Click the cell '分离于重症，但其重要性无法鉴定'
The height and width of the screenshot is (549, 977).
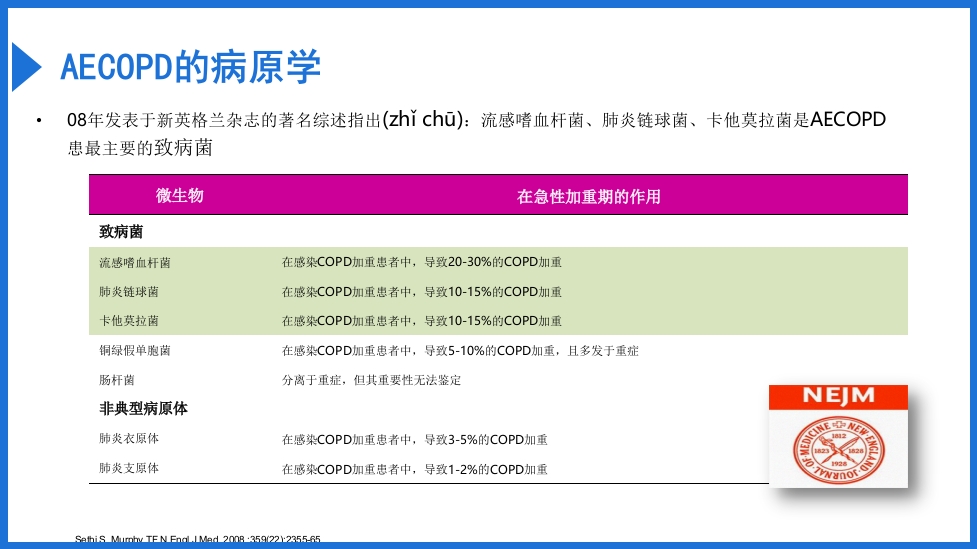point(371,380)
